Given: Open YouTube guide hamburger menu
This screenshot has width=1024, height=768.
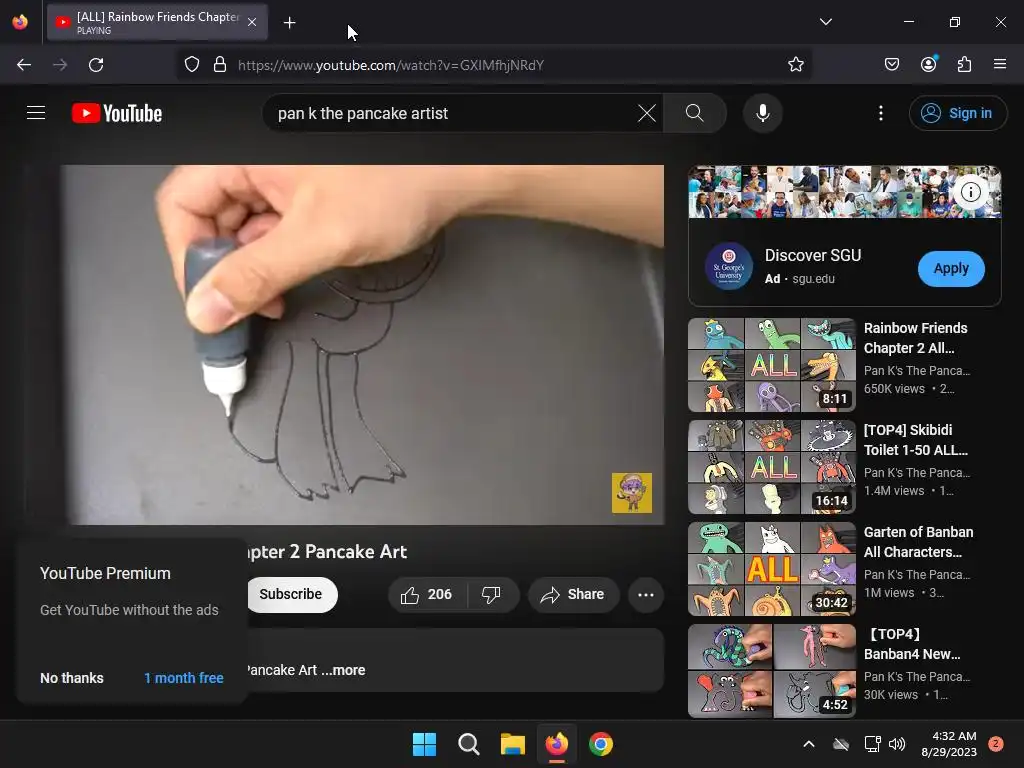Looking at the screenshot, I should tap(36, 113).
